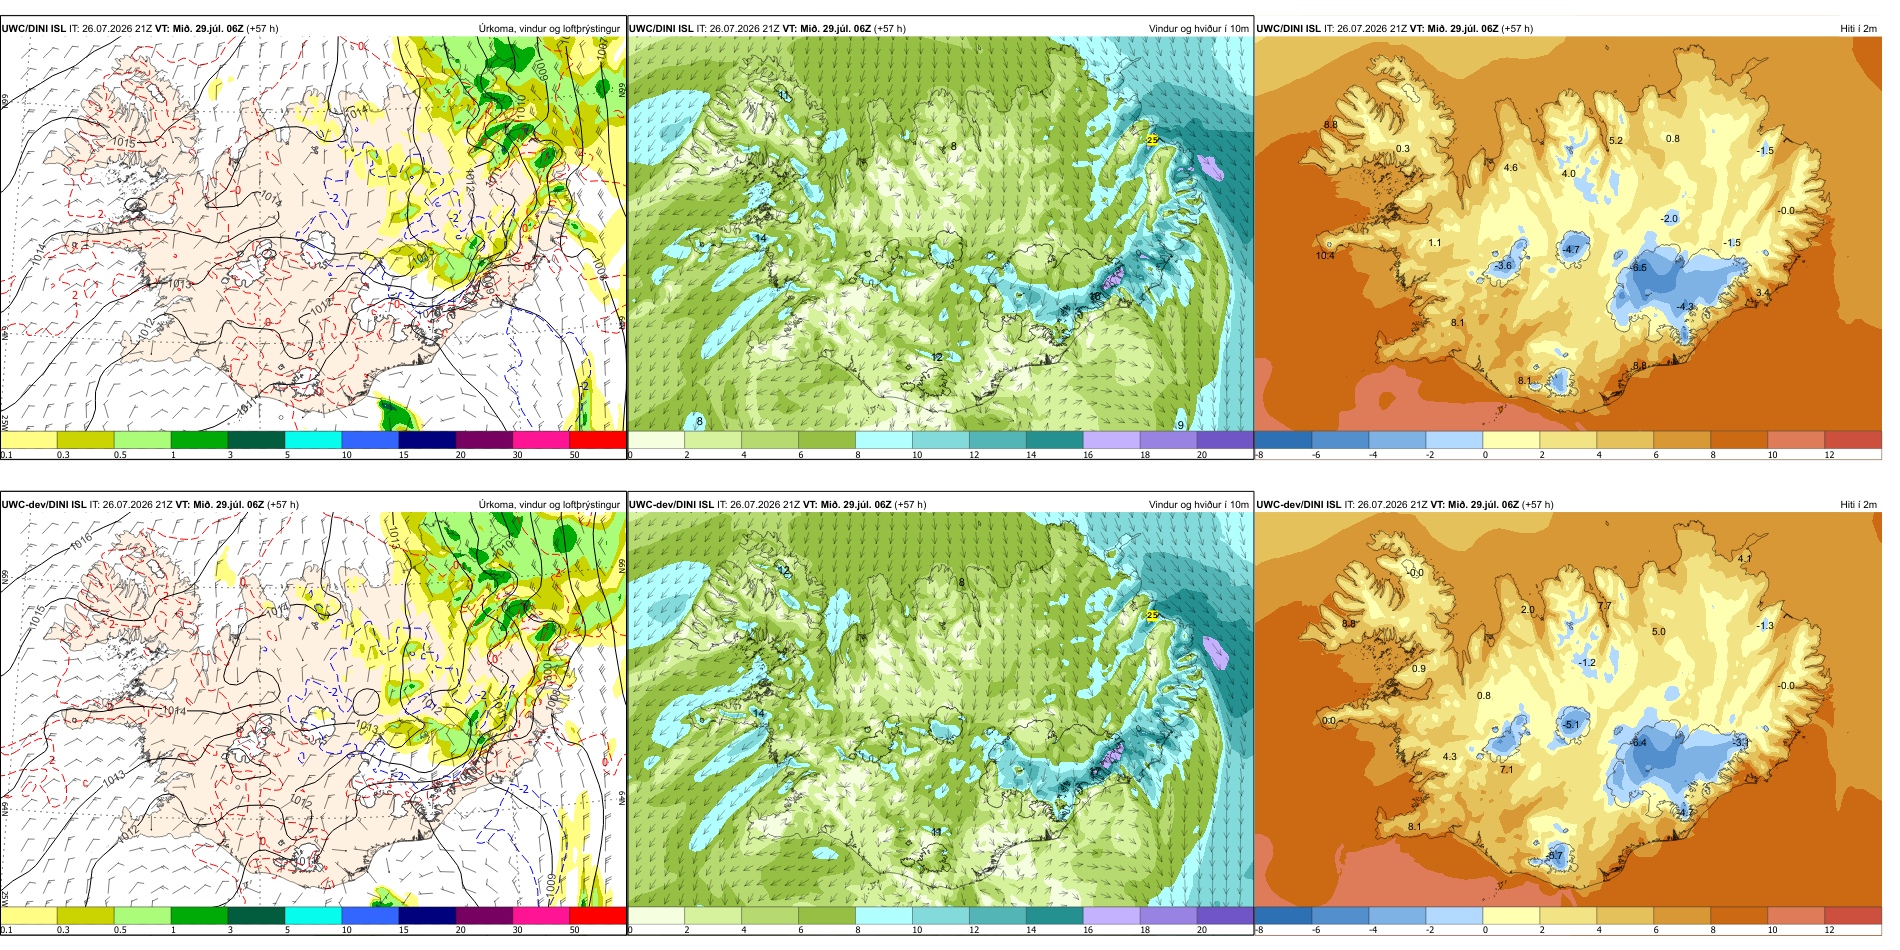
Task: Click the 10.4 temperature label on UWC temperature map
Action: pyautogui.click(x=1324, y=256)
